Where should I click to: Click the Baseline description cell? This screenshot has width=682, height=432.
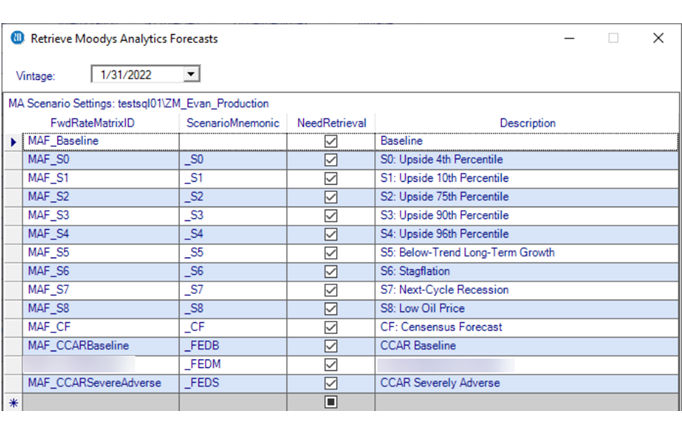[527, 141]
